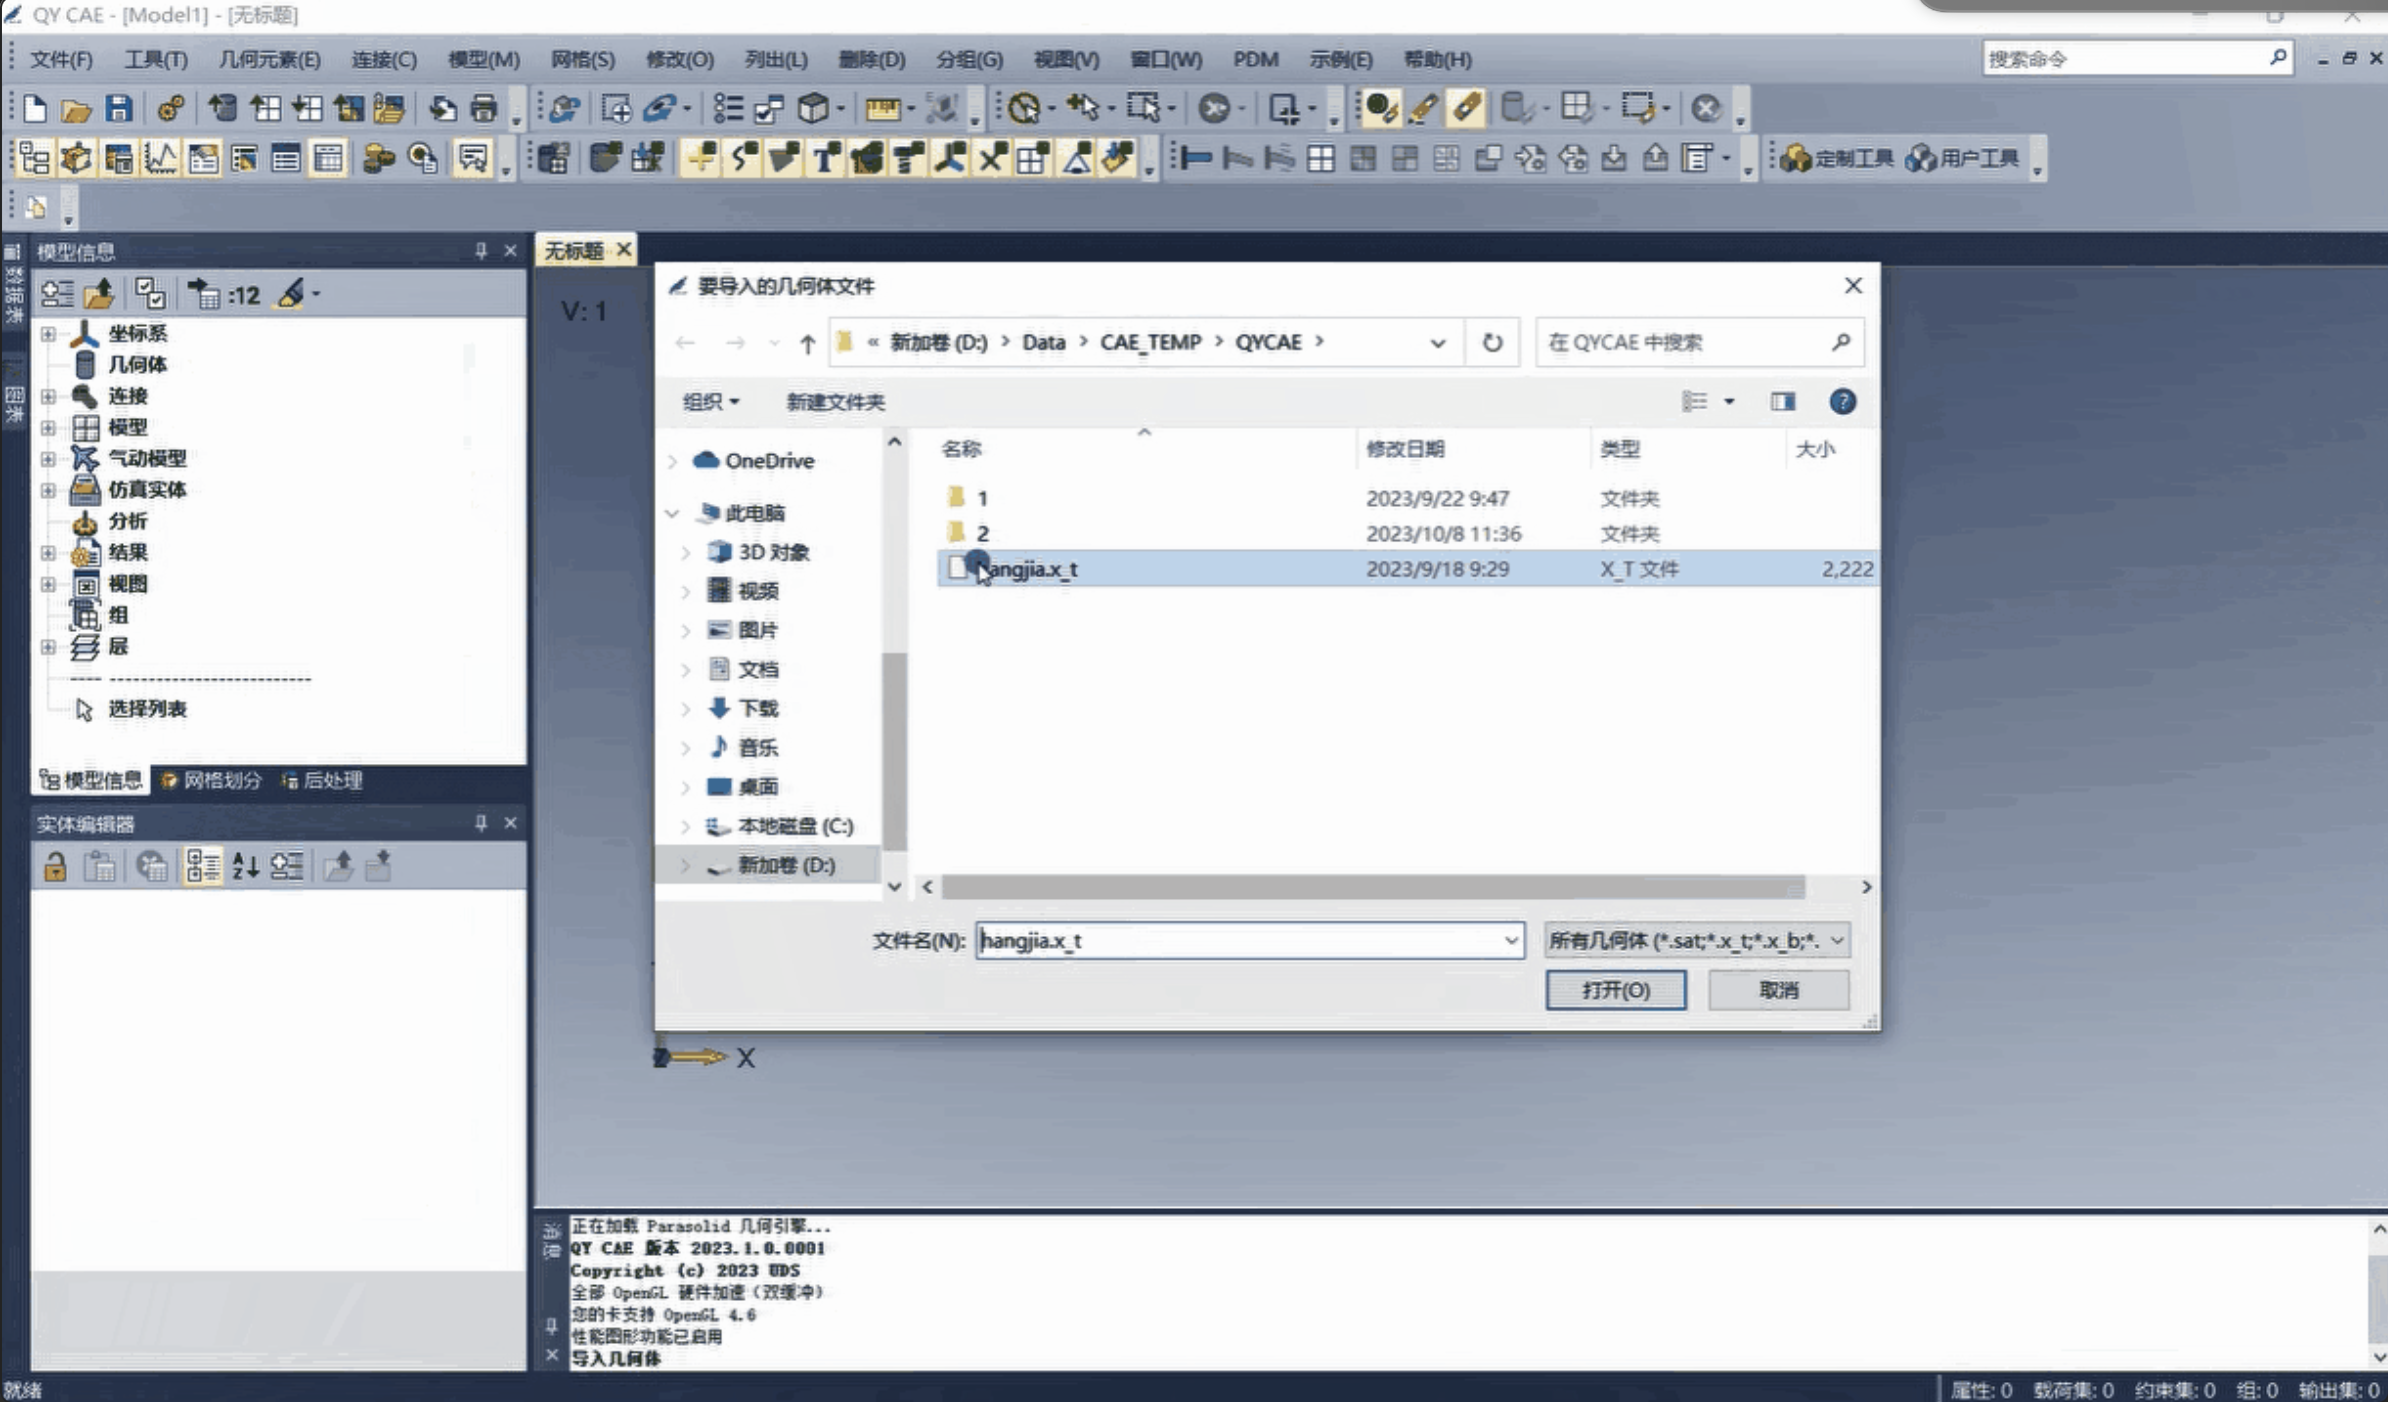Click the lock icon in 实体编辑器 panel

click(x=55, y=866)
